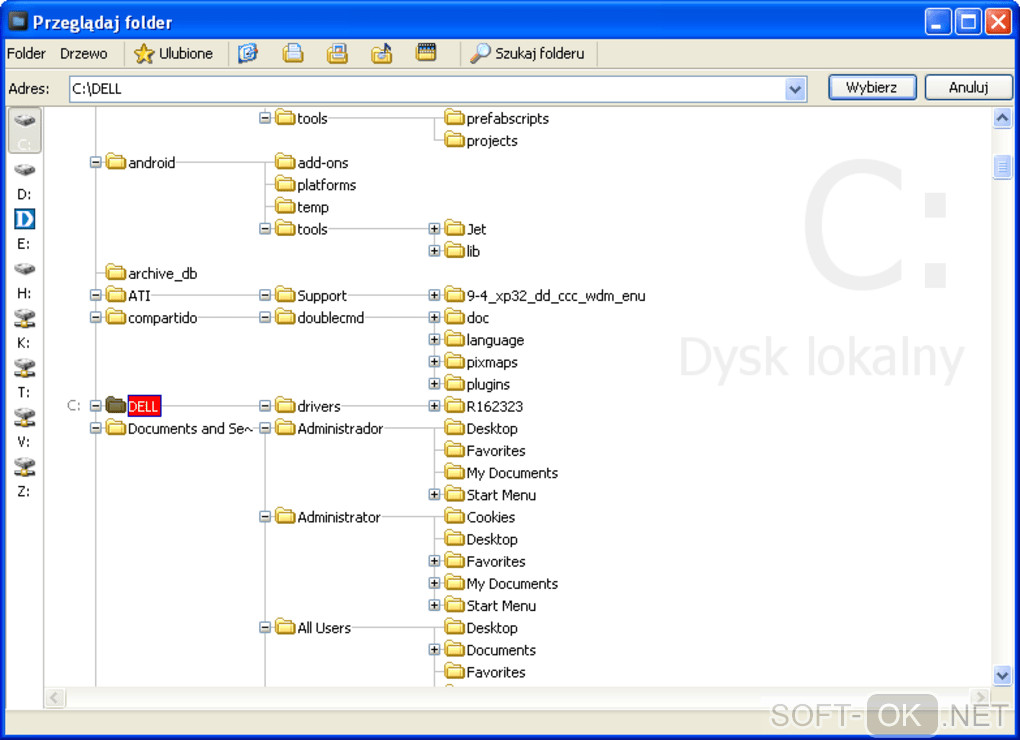1020x740 pixels.
Task: Collapse the android folder node
Action: 96,162
